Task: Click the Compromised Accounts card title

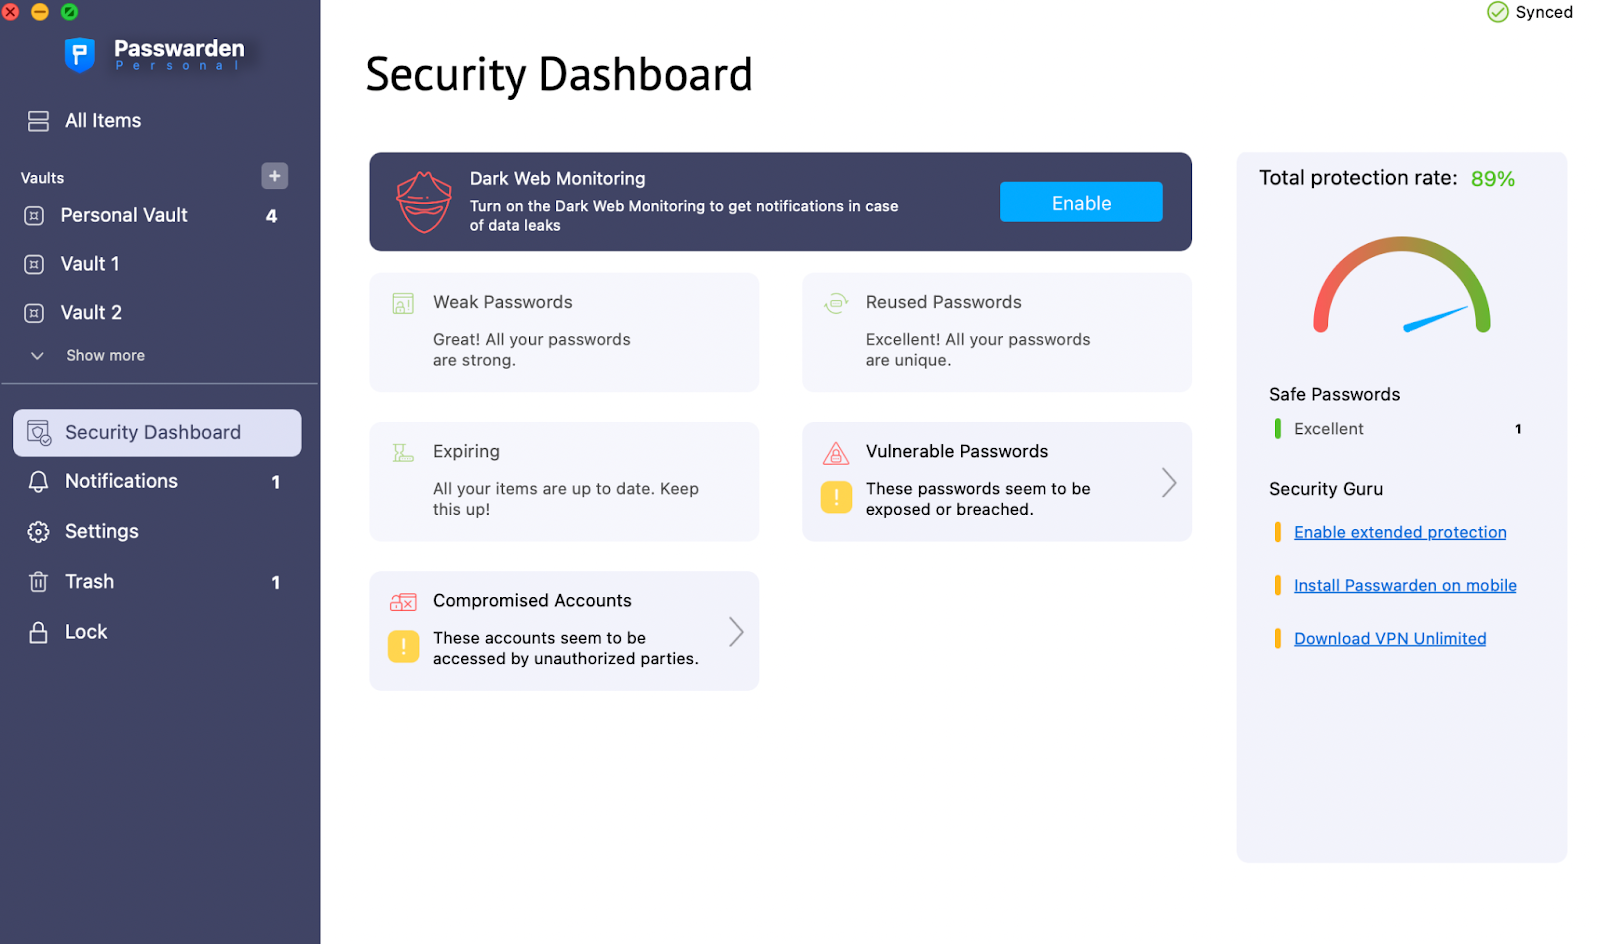Action: click(532, 601)
